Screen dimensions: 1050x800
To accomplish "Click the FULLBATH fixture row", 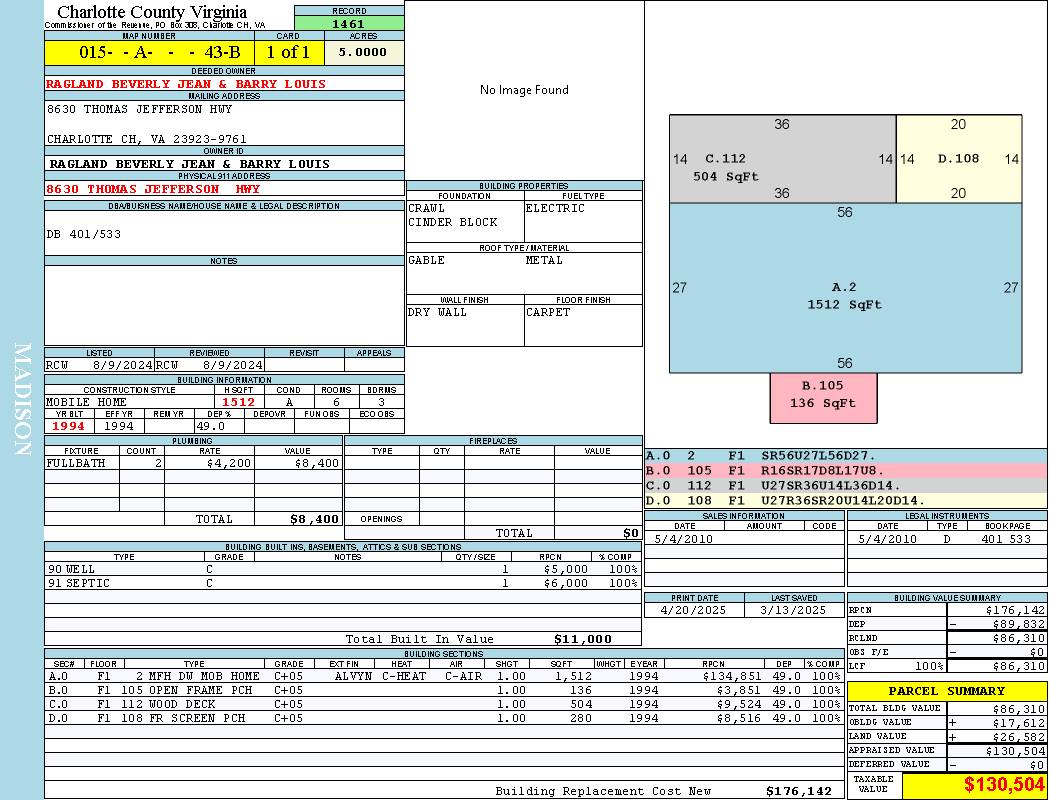I will tap(193, 463).
